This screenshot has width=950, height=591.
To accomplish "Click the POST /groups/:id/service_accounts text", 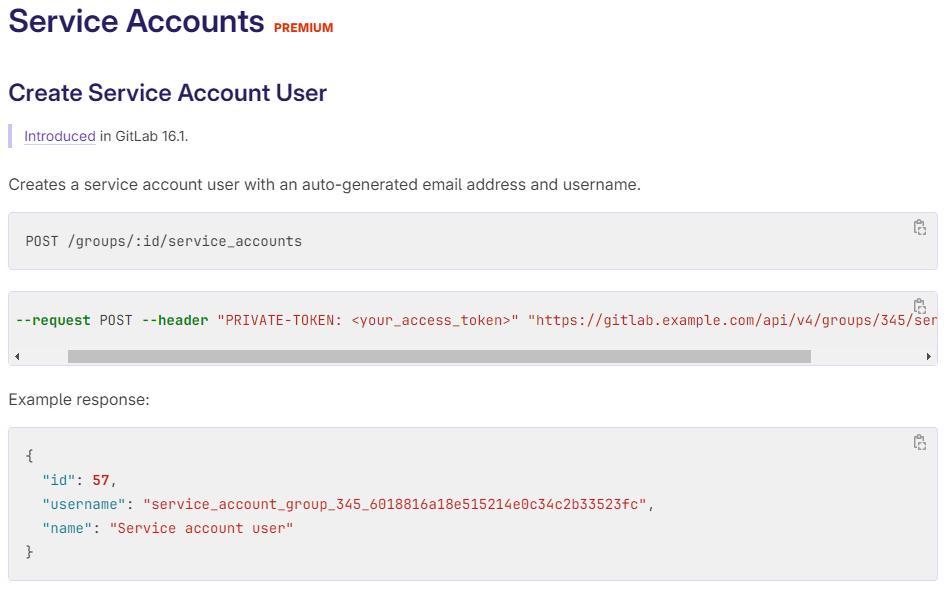I will coord(164,241).
